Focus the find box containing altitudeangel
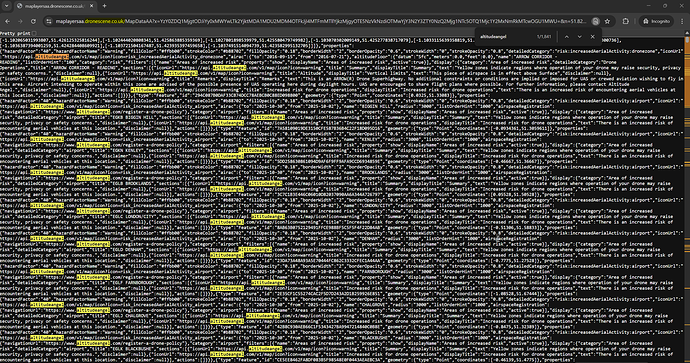The width and height of the screenshot is (690, 363). (x=506, y=37)
